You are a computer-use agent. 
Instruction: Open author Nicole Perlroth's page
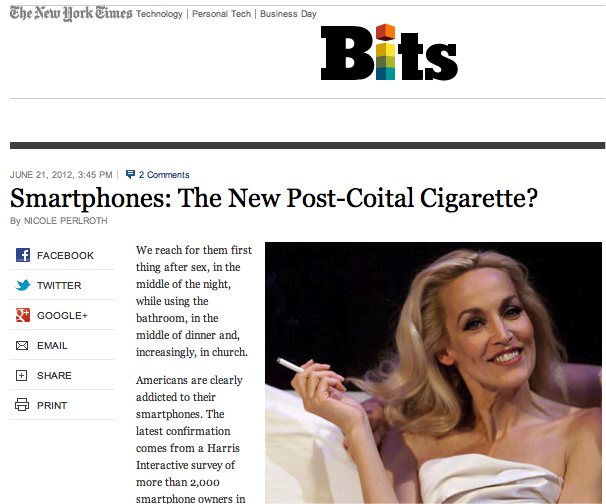click(x=66, y=221)
